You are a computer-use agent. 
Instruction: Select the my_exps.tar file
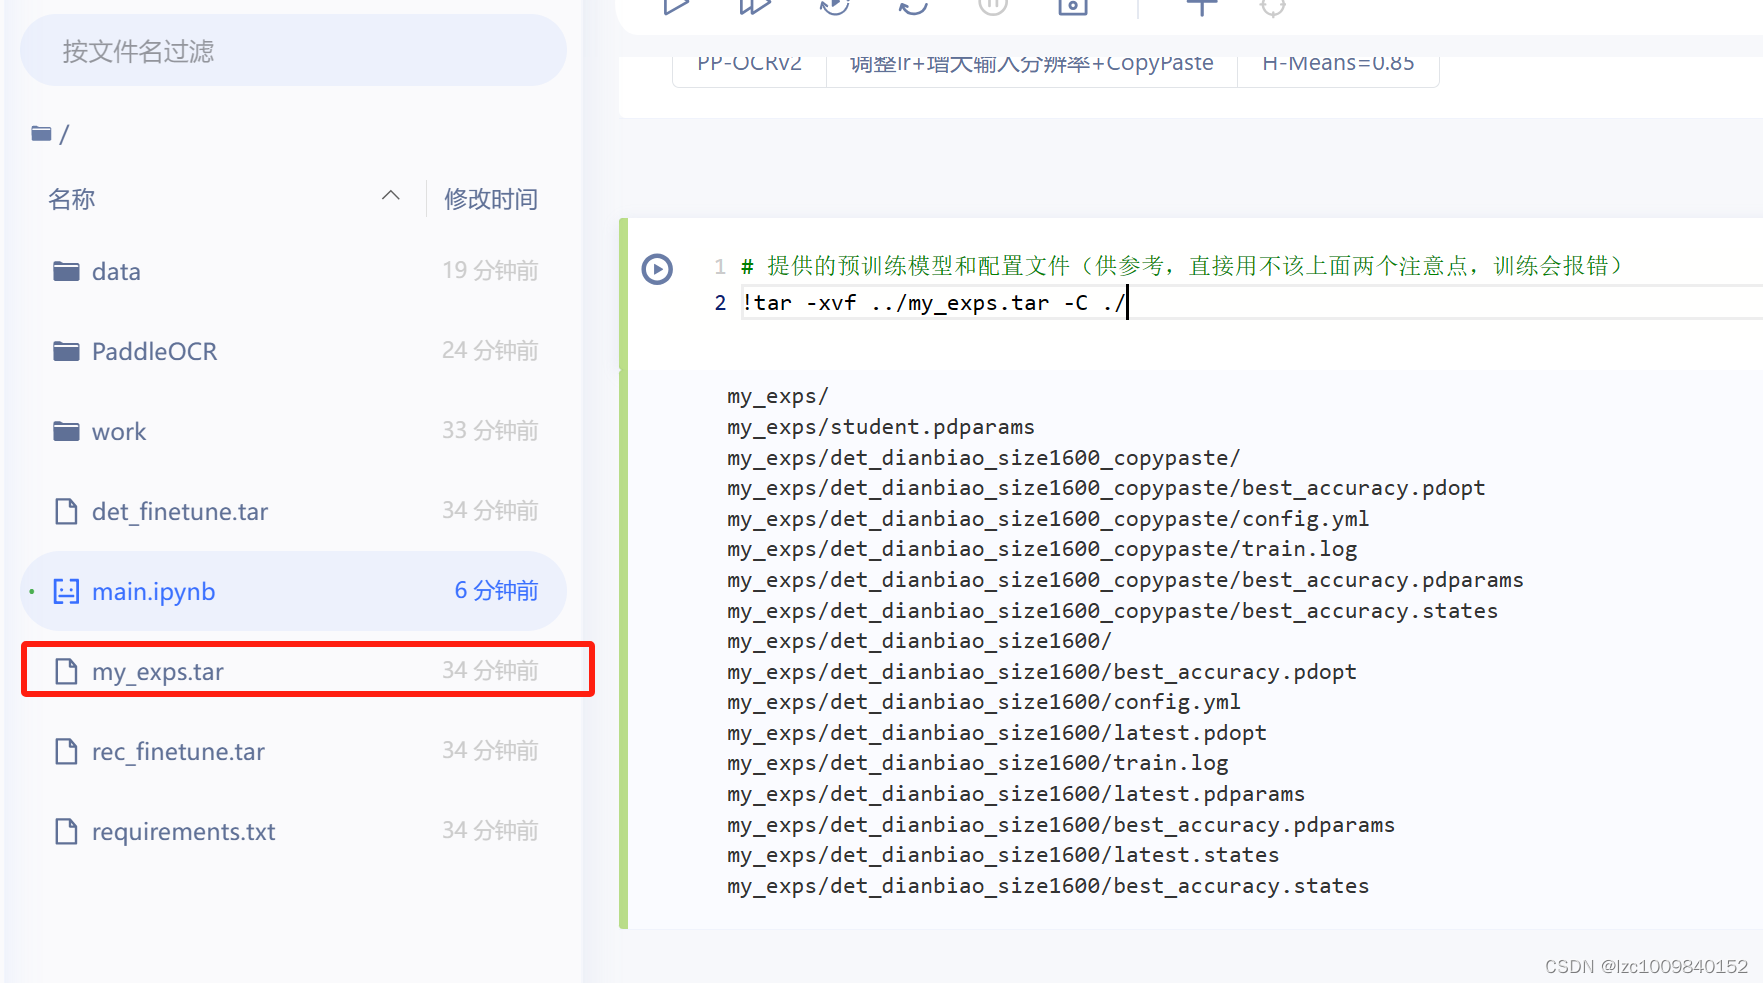click(x=157, y=671)
